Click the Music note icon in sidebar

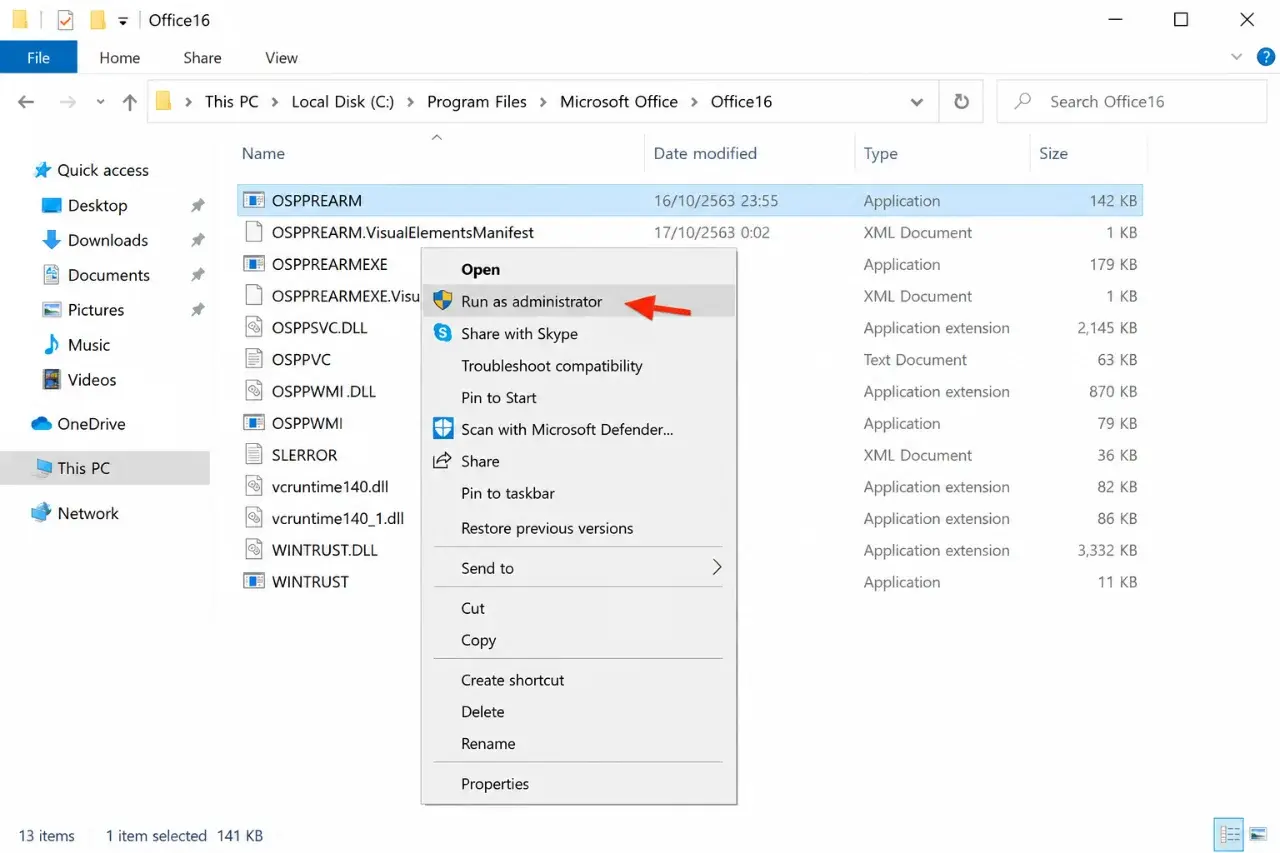(x=52, y=345)
